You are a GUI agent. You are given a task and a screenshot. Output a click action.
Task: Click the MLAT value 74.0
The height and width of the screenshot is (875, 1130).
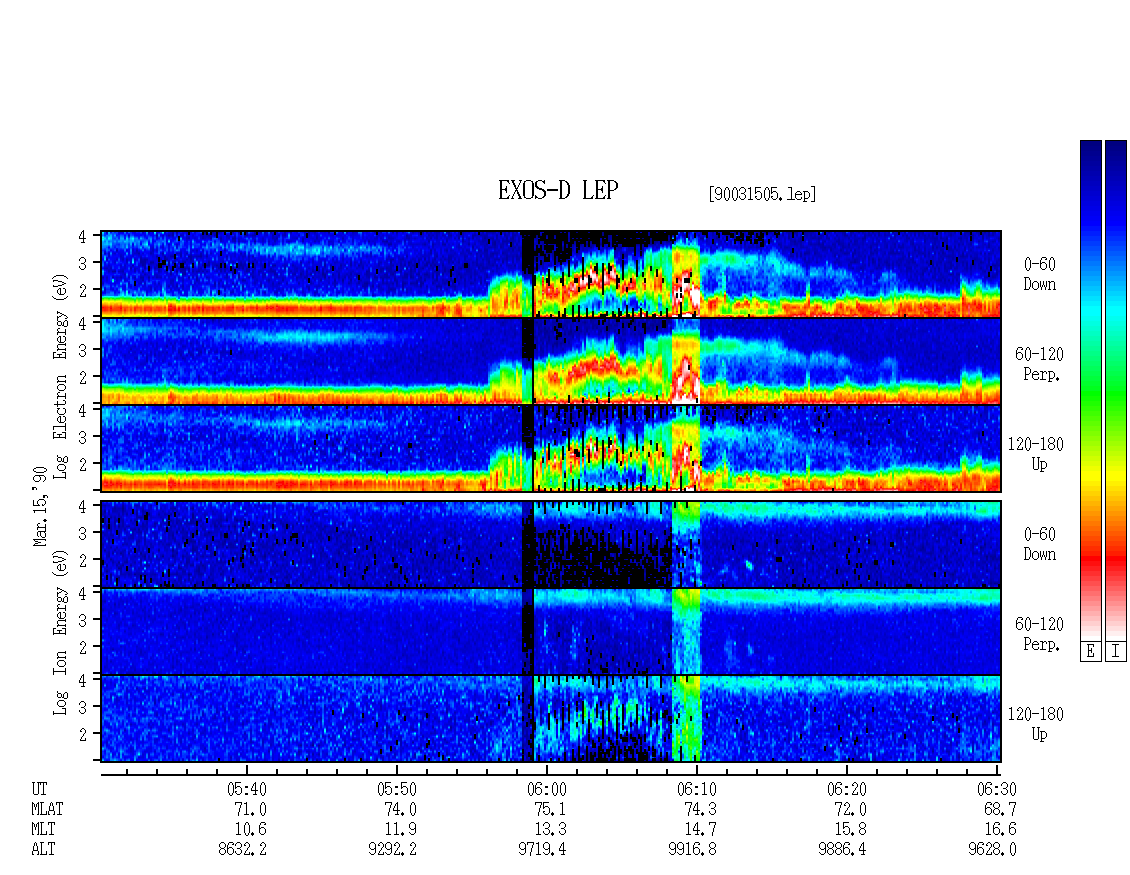pos(401,809)
